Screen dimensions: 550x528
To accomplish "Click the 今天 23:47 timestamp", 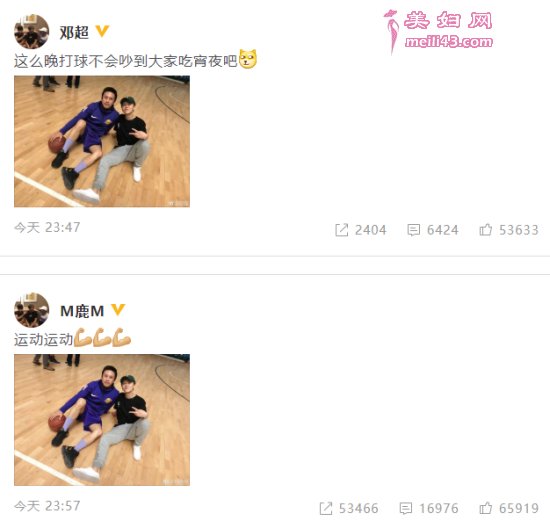I will [x=47, y=227].
